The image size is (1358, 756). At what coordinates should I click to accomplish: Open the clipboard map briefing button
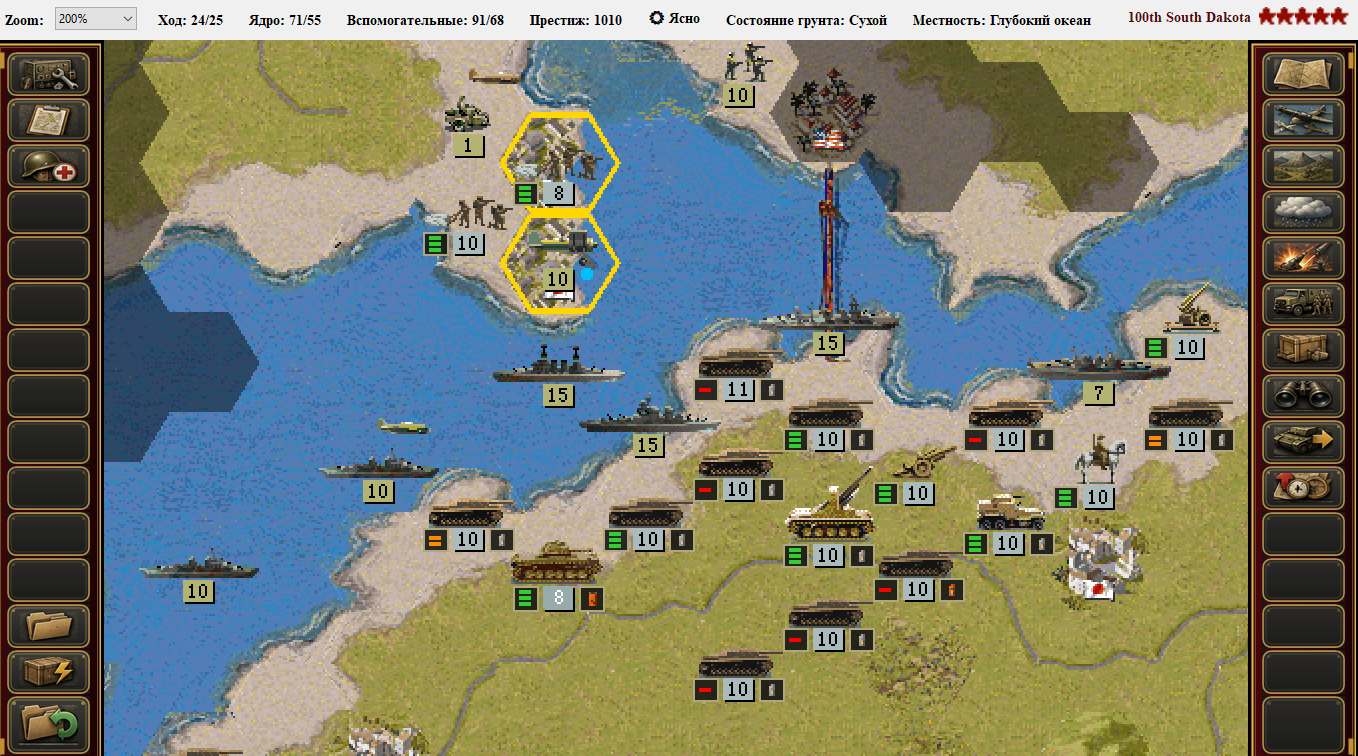pyautogui.click(x=49, y=120)
